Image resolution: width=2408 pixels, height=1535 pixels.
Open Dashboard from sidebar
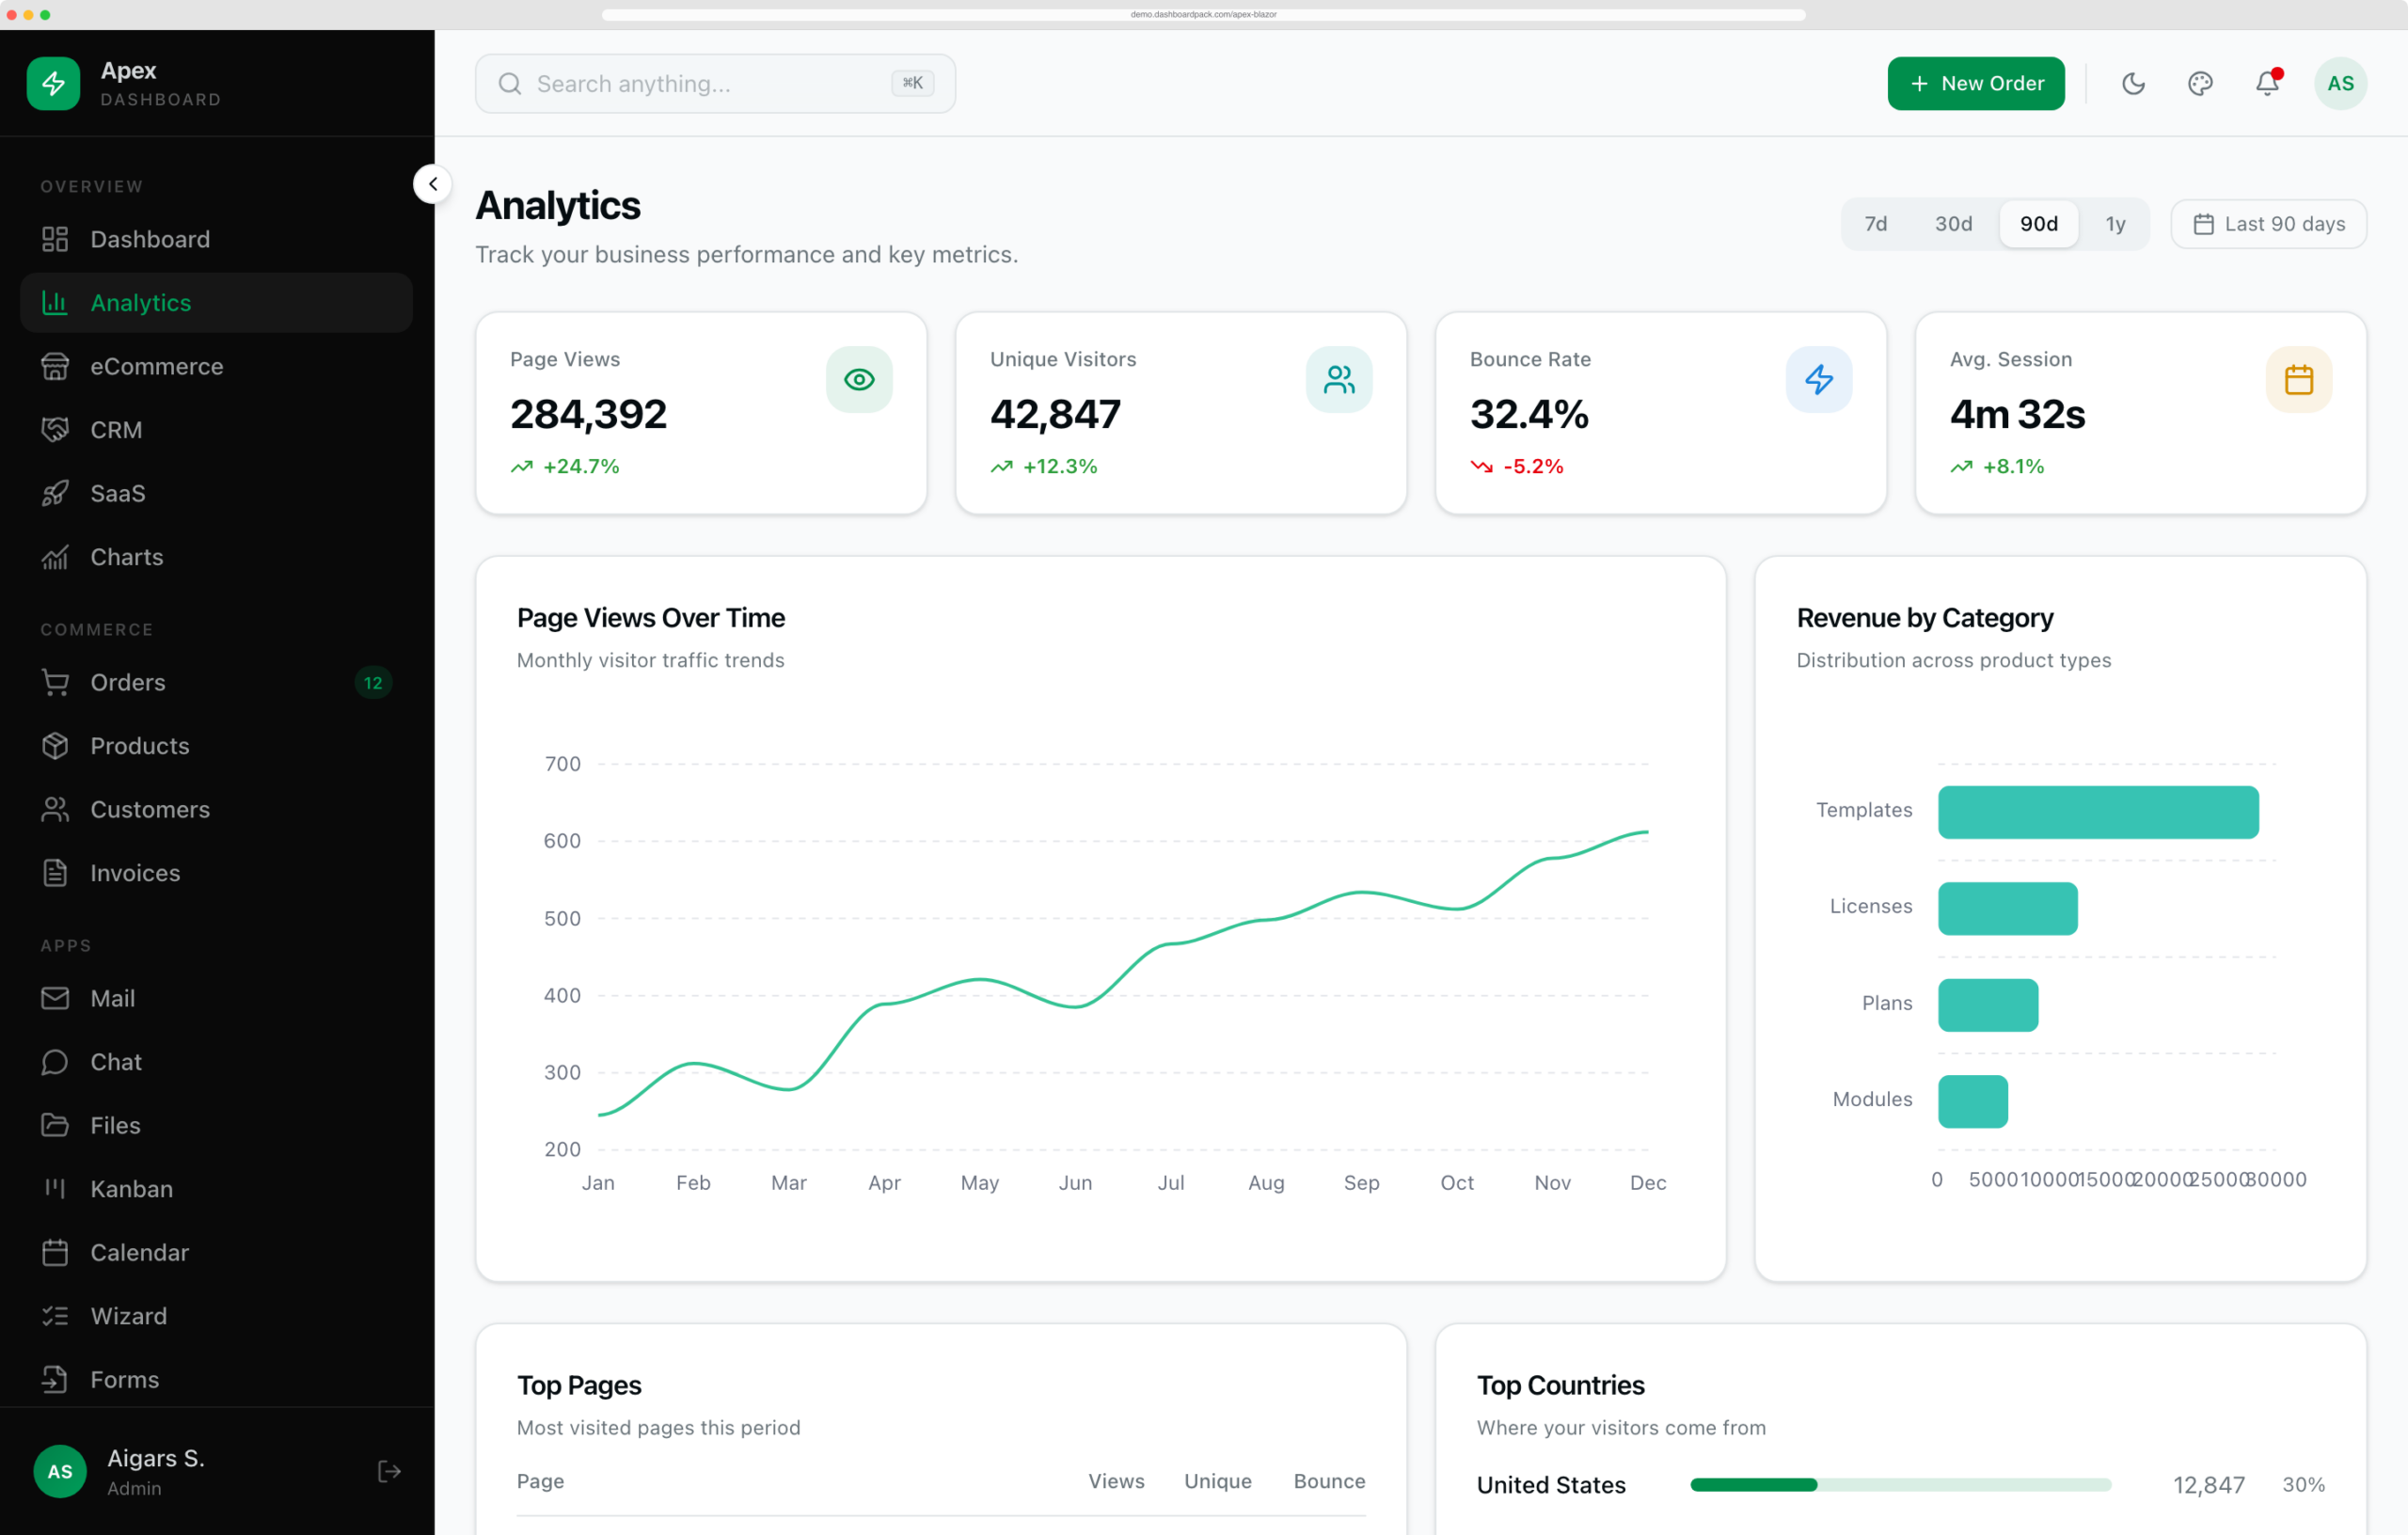tap(216, 239)
